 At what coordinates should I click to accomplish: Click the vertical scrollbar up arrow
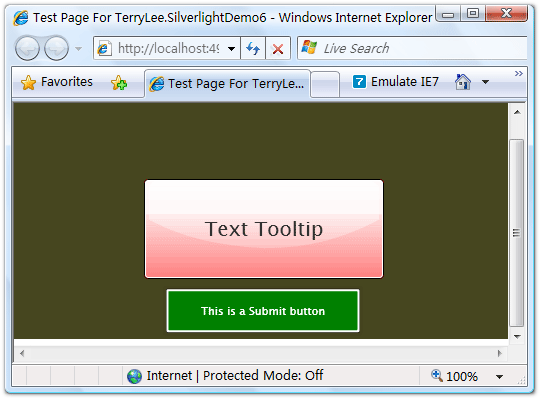pos(517,113)
